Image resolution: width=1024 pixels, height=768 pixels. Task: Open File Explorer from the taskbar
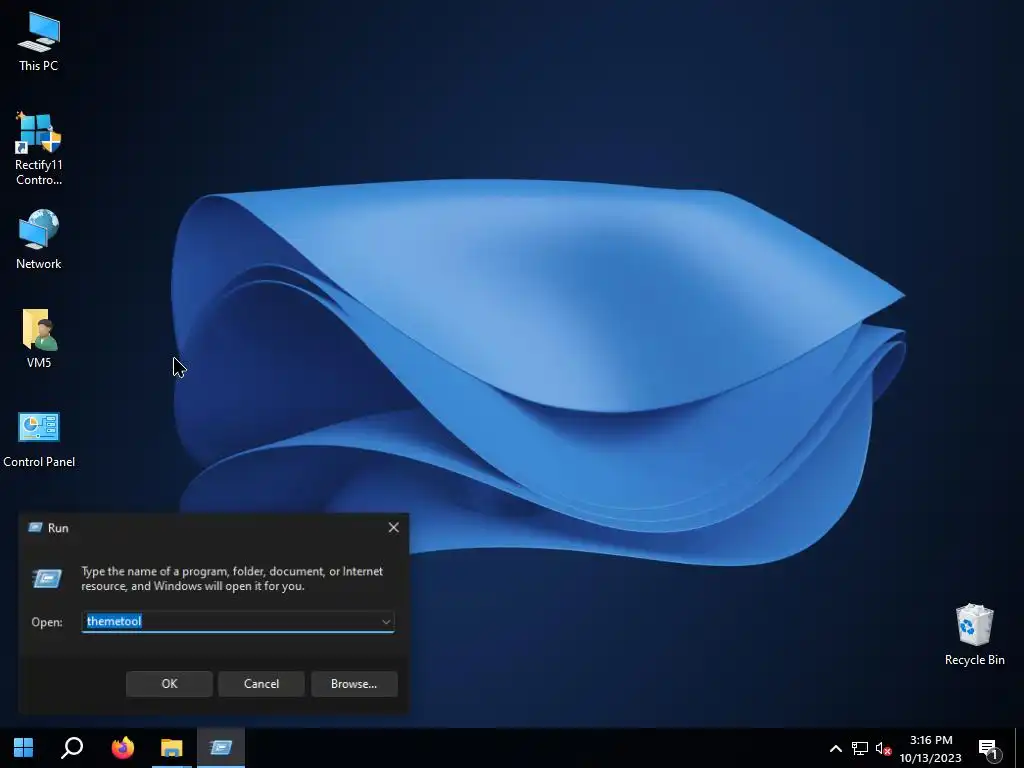tap(172, 748)
